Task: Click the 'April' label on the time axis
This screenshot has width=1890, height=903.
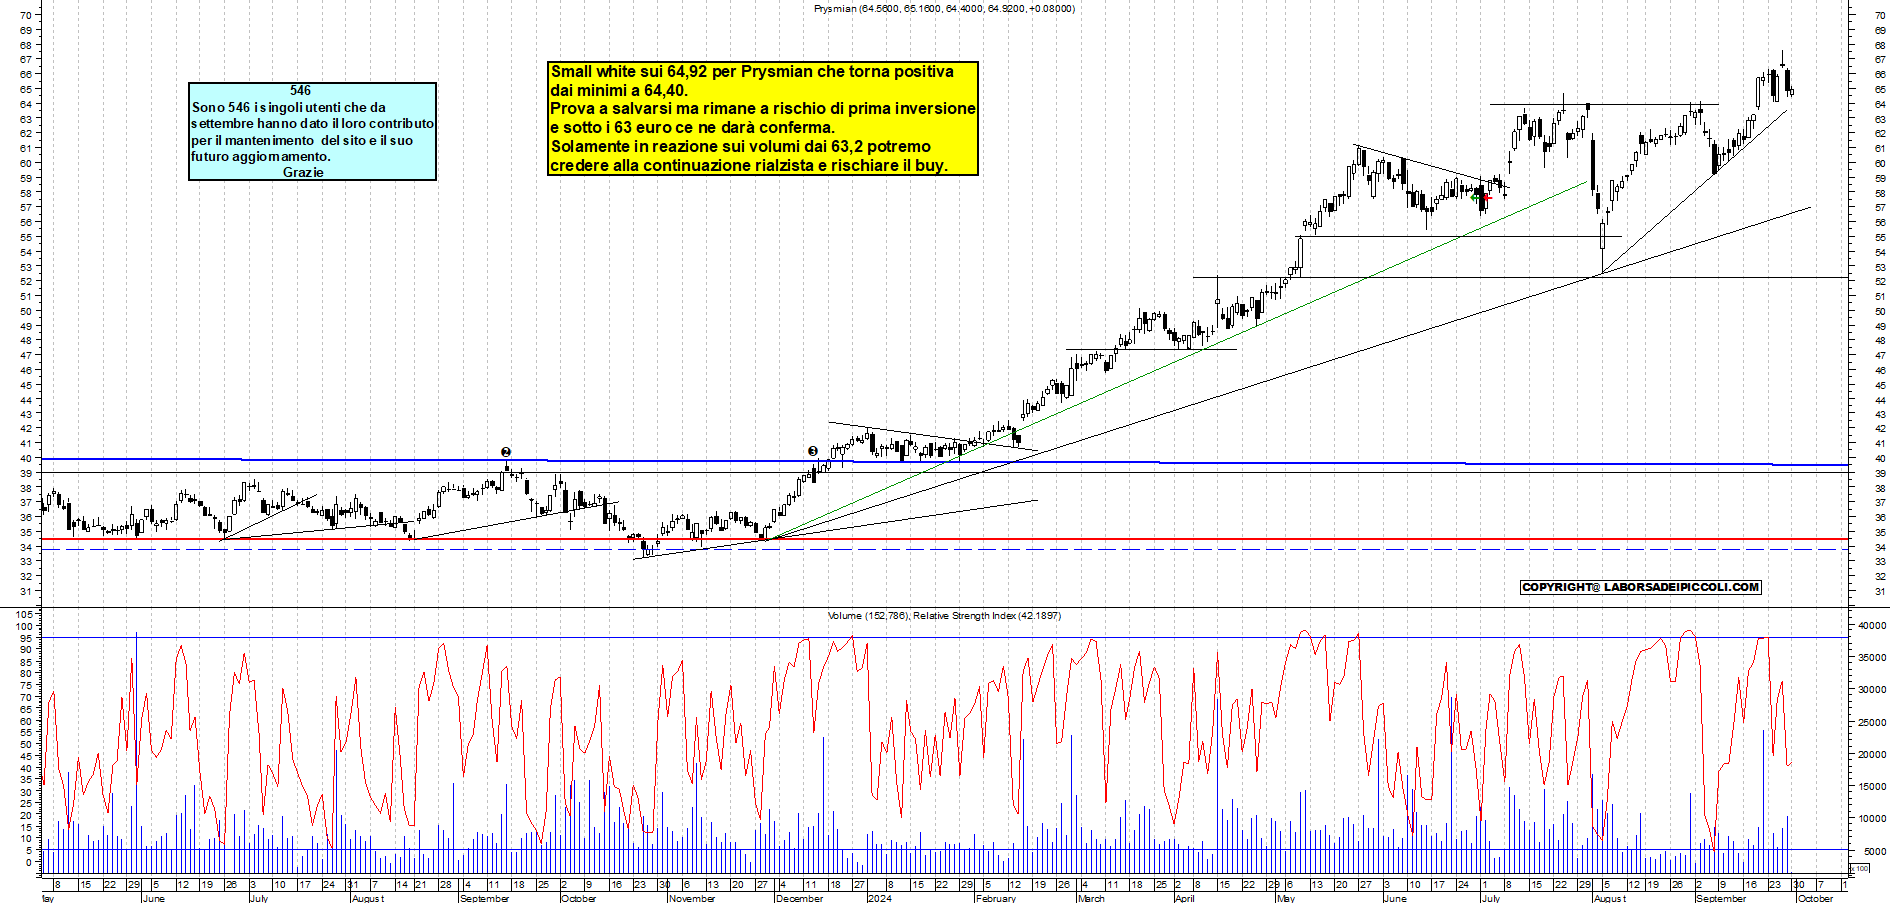Action: (1185, 898)
